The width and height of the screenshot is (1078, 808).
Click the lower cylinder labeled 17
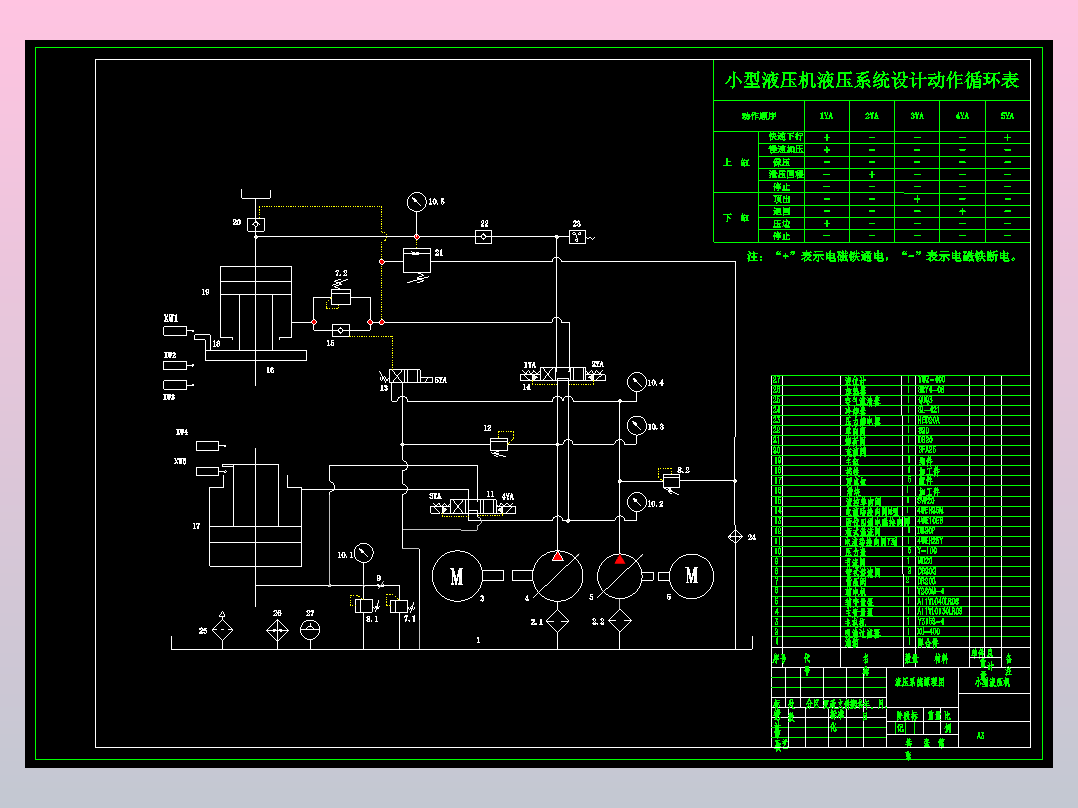point(256,516)
